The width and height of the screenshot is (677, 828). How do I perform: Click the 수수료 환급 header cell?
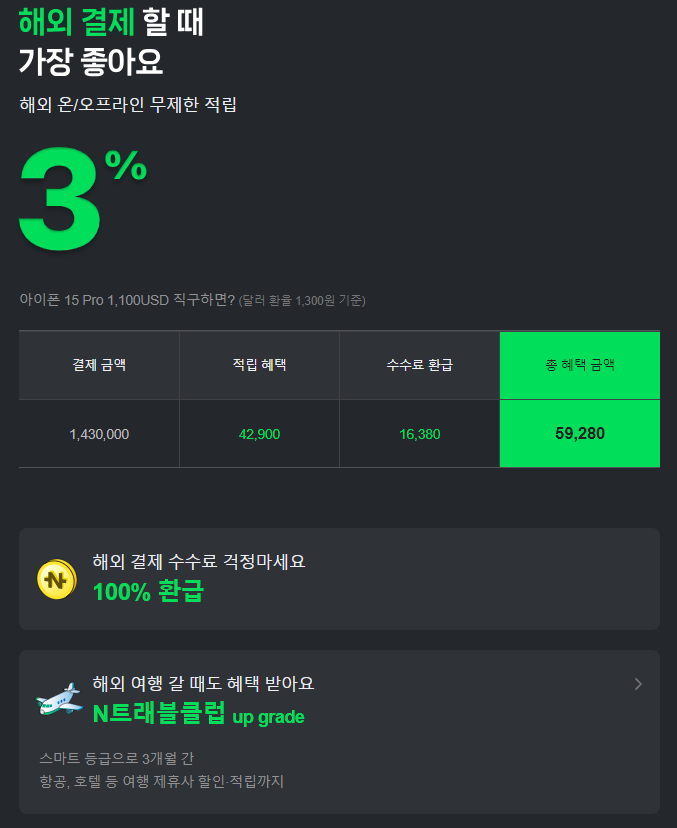(419, 365)
